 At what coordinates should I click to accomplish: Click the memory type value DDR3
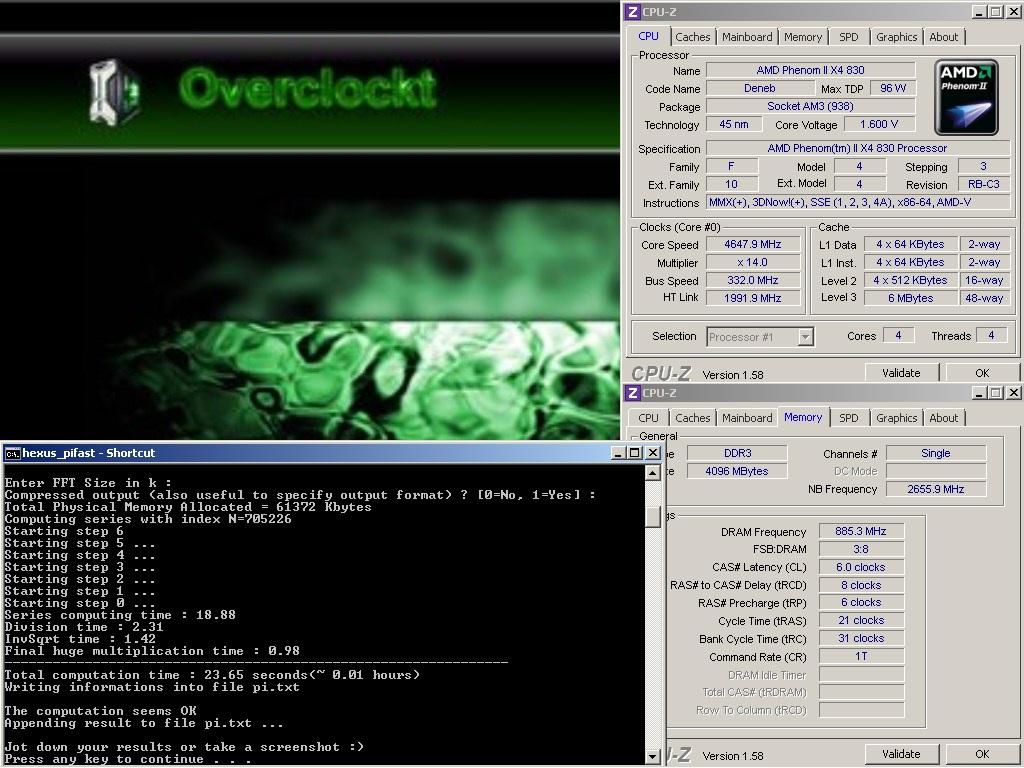(737, 453)
